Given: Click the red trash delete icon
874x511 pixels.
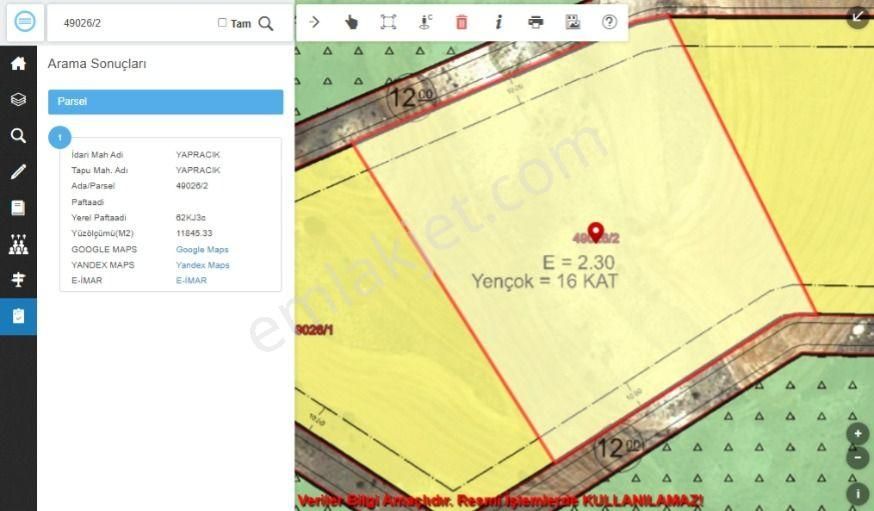Looking at the screenshot, I should click(461, 22).
